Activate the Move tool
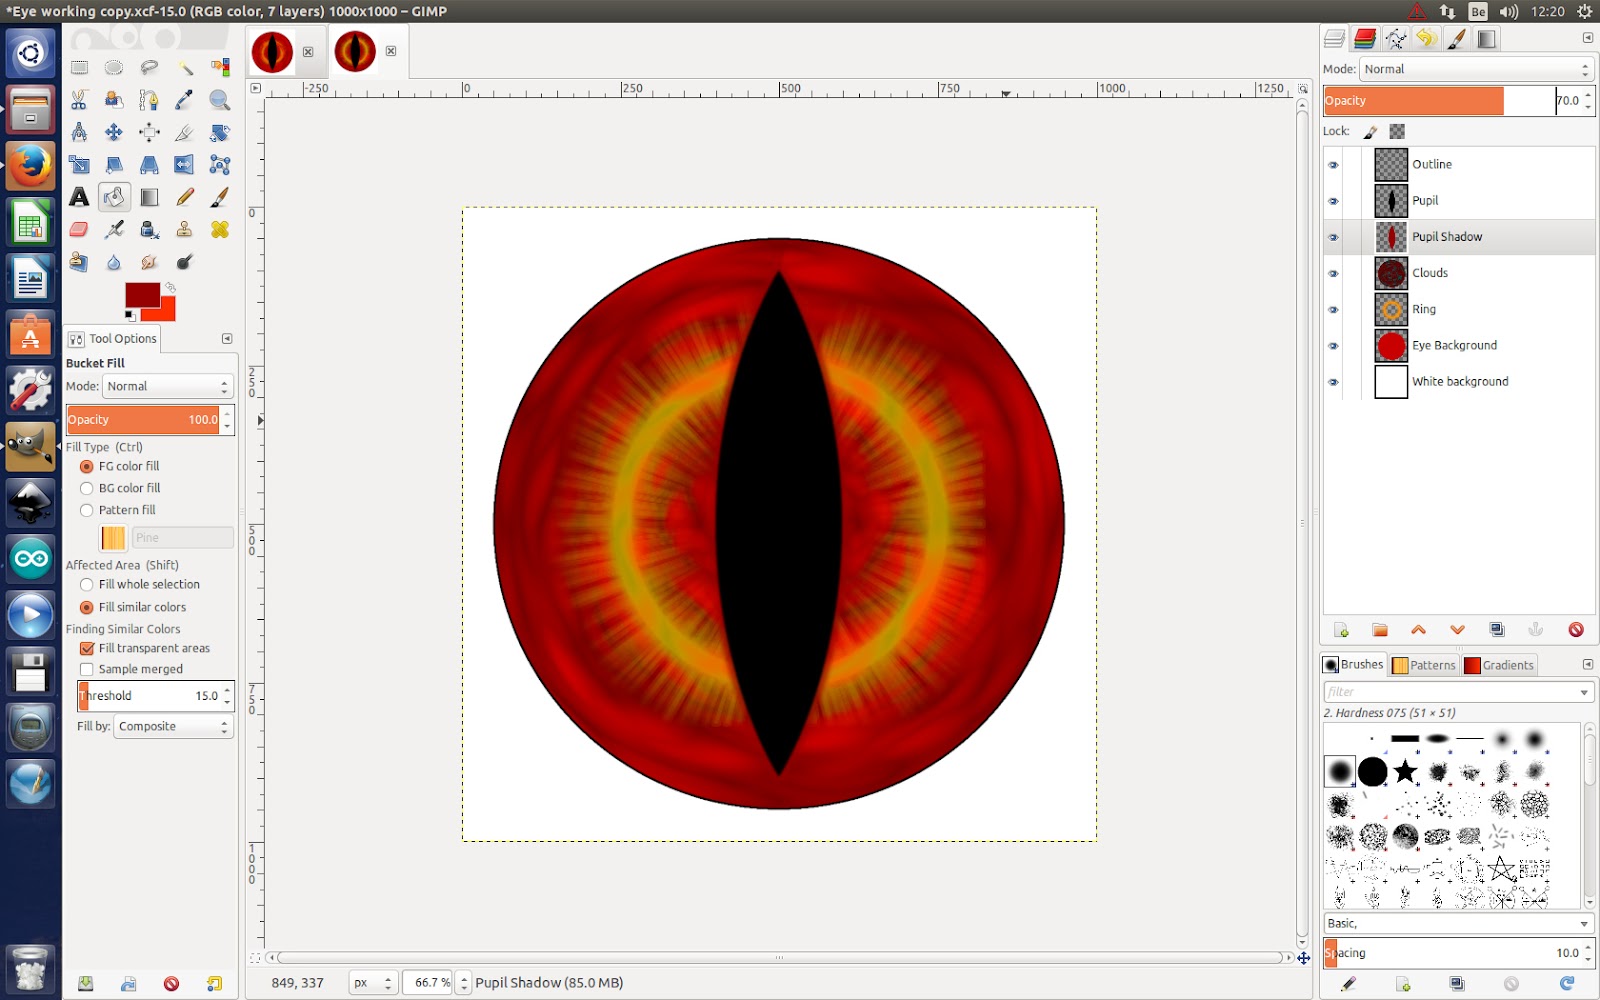The height and width of the screenshot is (1000, 1600). click(115, 133)
